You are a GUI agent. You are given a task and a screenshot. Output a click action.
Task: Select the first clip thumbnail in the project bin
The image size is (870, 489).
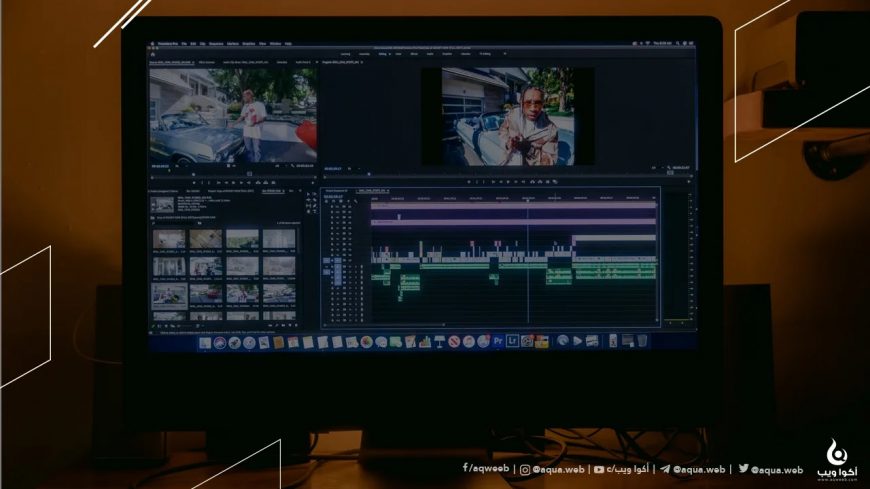(169, 239)
